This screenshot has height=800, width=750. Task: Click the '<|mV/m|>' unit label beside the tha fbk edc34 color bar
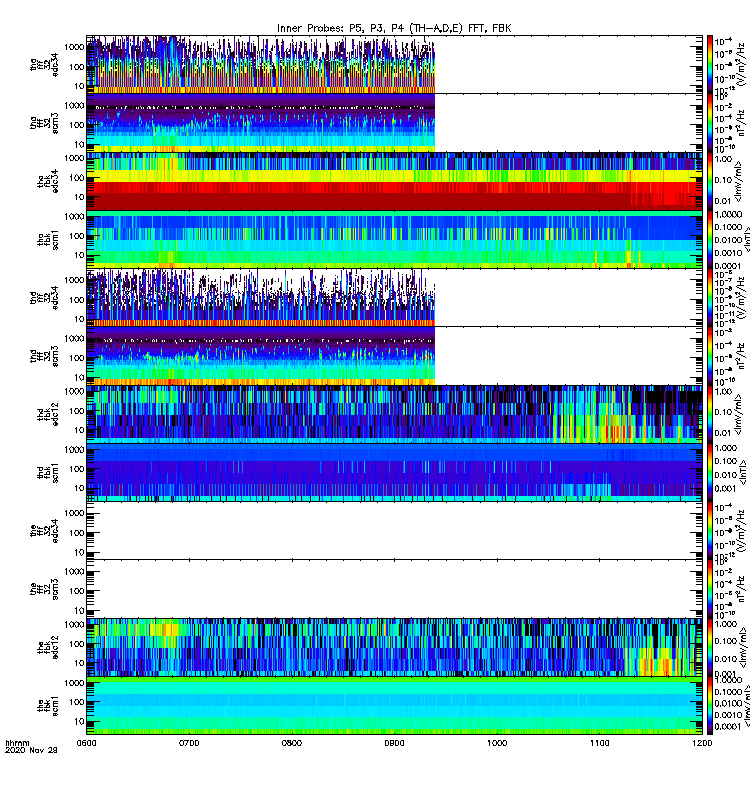739,182
